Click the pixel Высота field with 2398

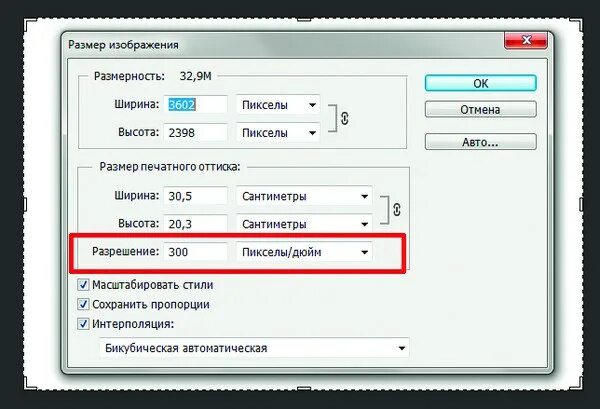(x=196, y=132)
